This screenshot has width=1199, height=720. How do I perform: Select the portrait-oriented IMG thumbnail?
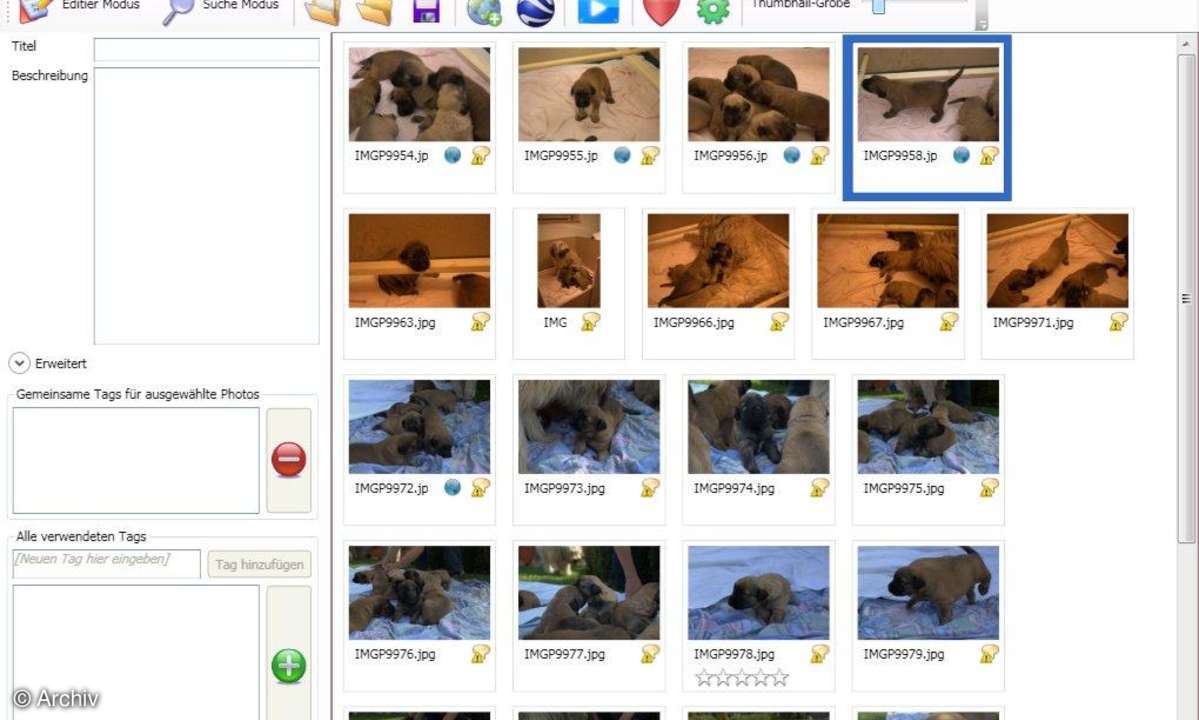pos(569,261)
